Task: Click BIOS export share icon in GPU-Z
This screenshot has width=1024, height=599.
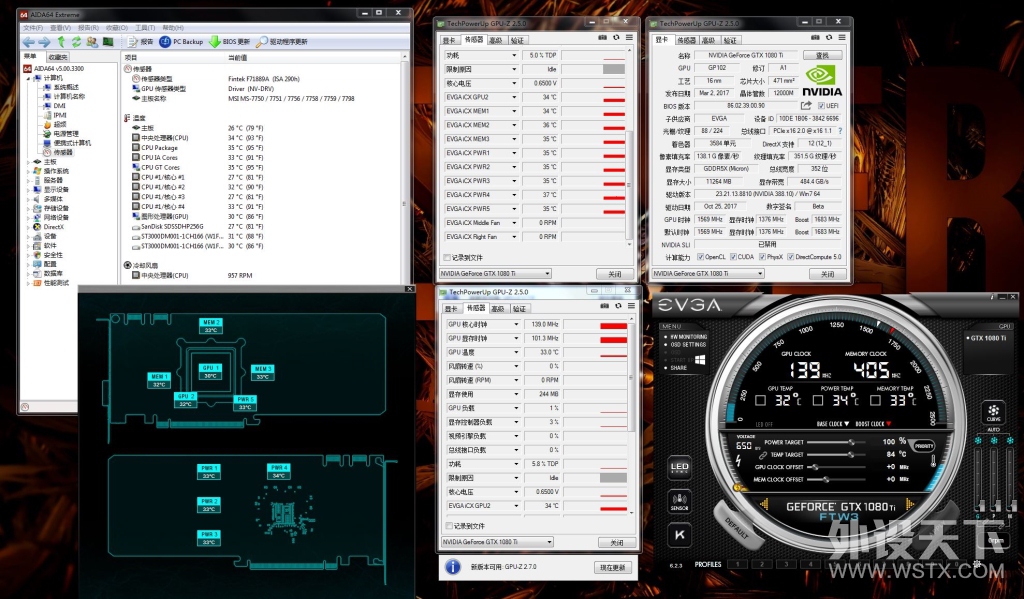Action: (807, 105)
